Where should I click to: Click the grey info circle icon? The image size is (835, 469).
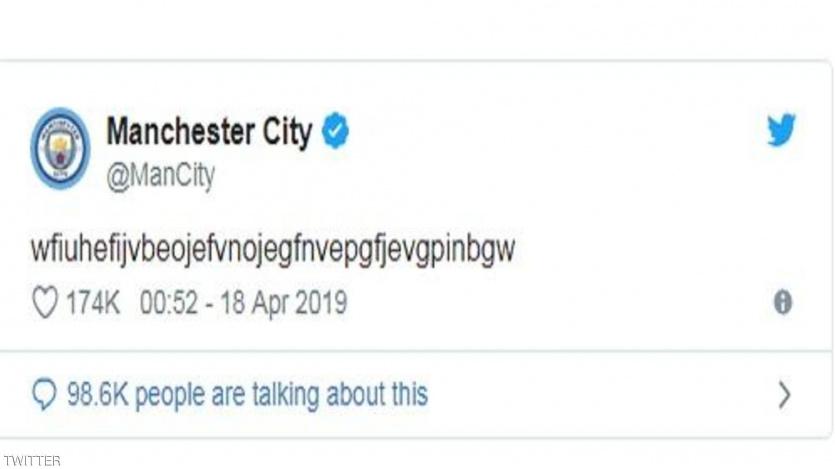[783, 303]
